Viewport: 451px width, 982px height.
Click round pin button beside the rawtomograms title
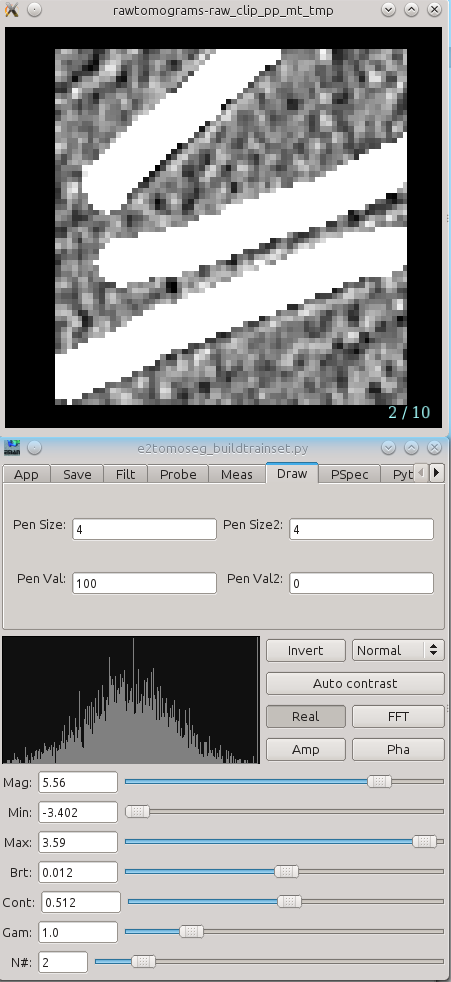click(x=34, y=10)
